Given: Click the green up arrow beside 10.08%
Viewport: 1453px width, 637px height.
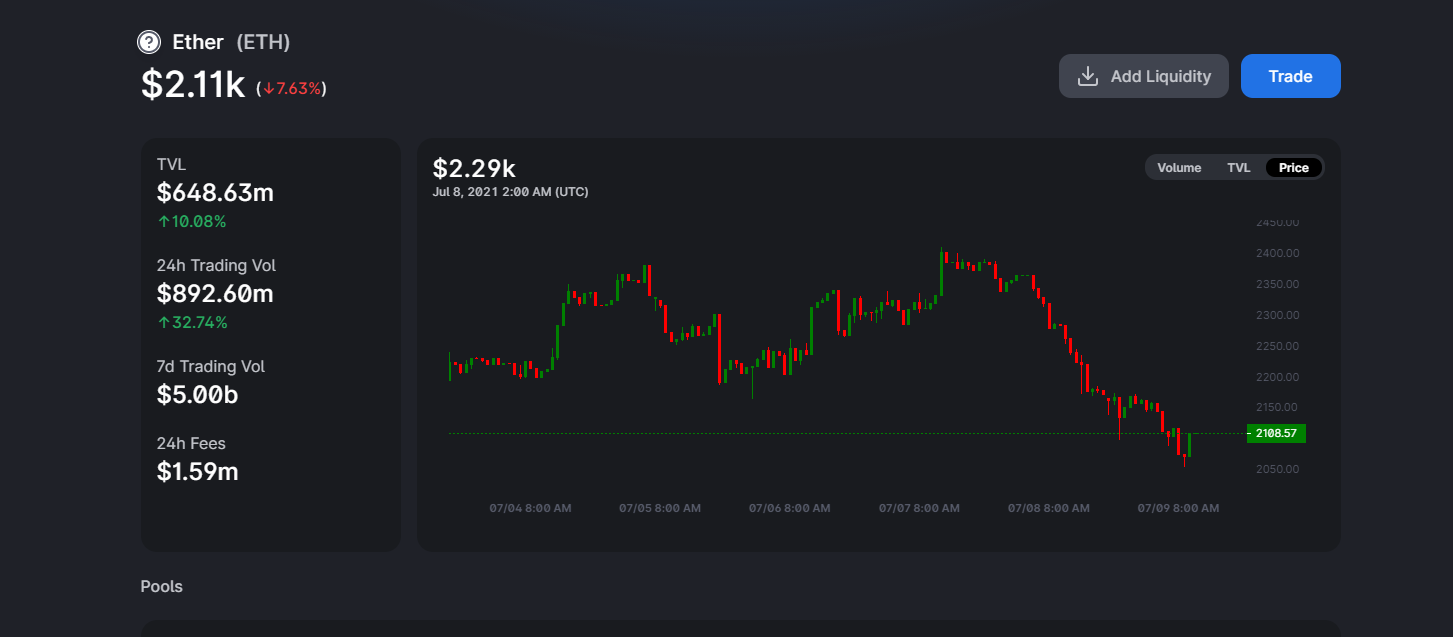Looking at the screenshot, I should click(x=163, y=221).
